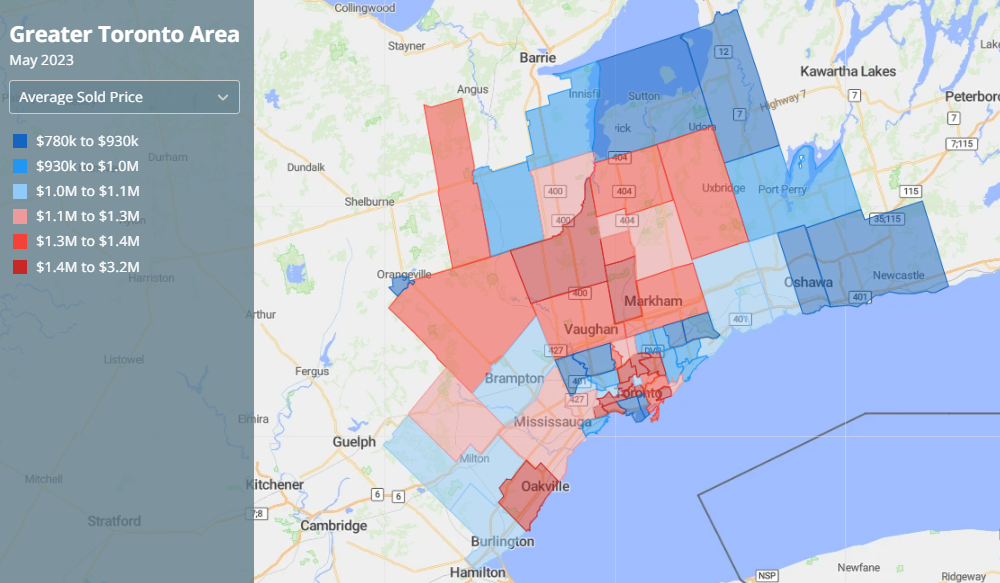Click the Shelburne map label
This screenshot has width=1000, height=583.
pos(369,202)
